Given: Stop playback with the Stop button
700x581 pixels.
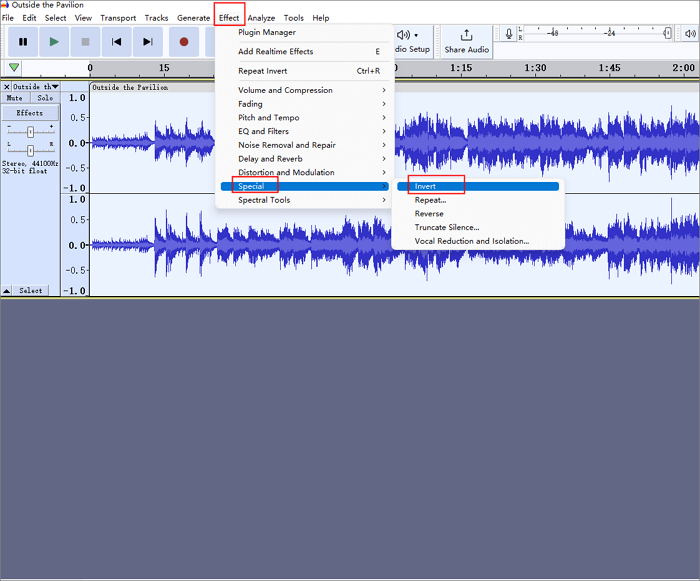Looking at the screenshot, I should coord(85,42).
